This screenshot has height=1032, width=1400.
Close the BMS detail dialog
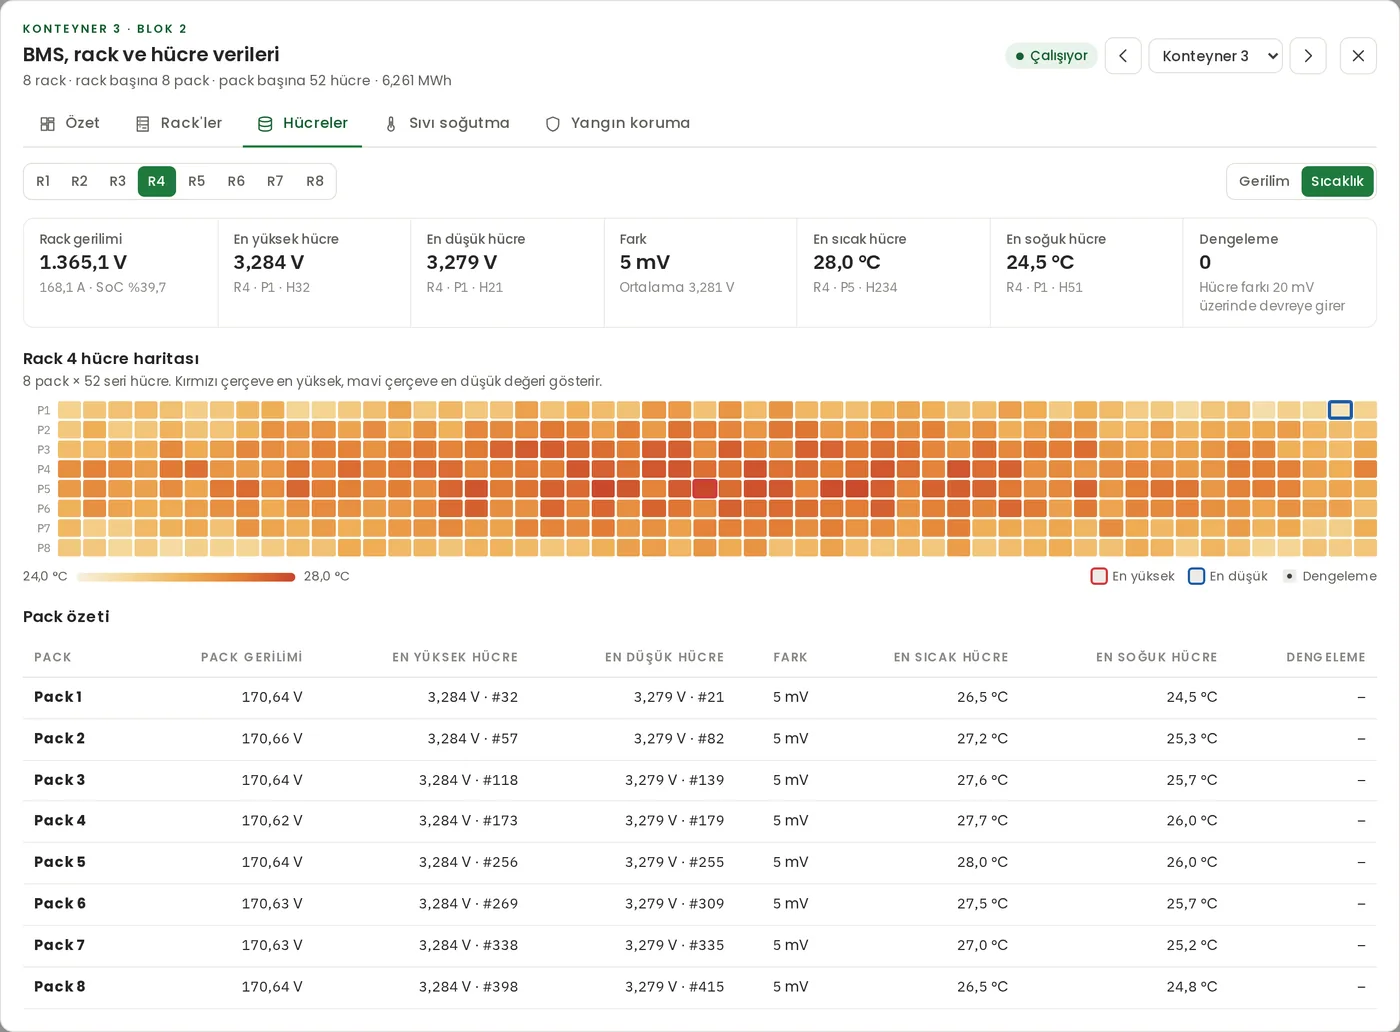[1358, 56]
